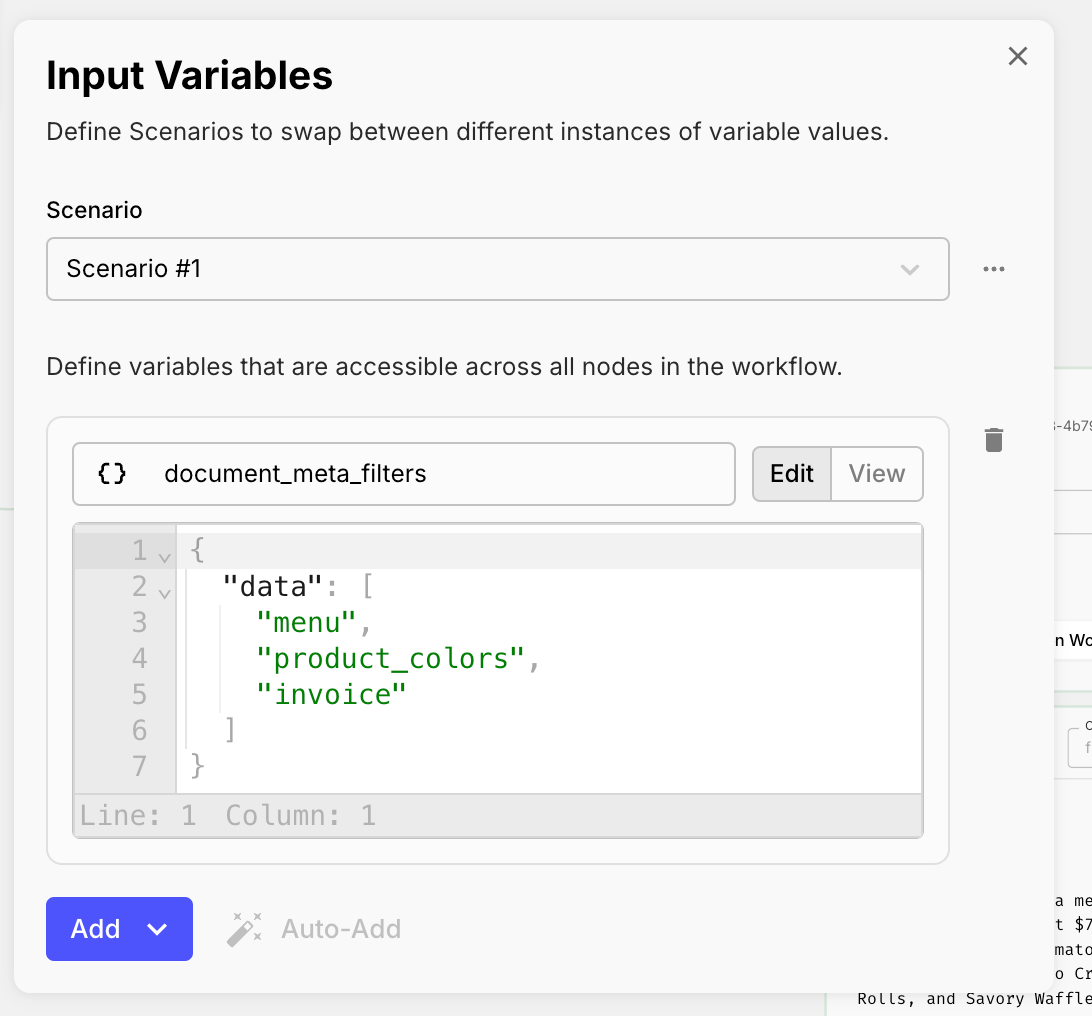Screen dimensions: 1092x1016
Task: Expand the Scenario #1 dropdown
Action: 497,269
